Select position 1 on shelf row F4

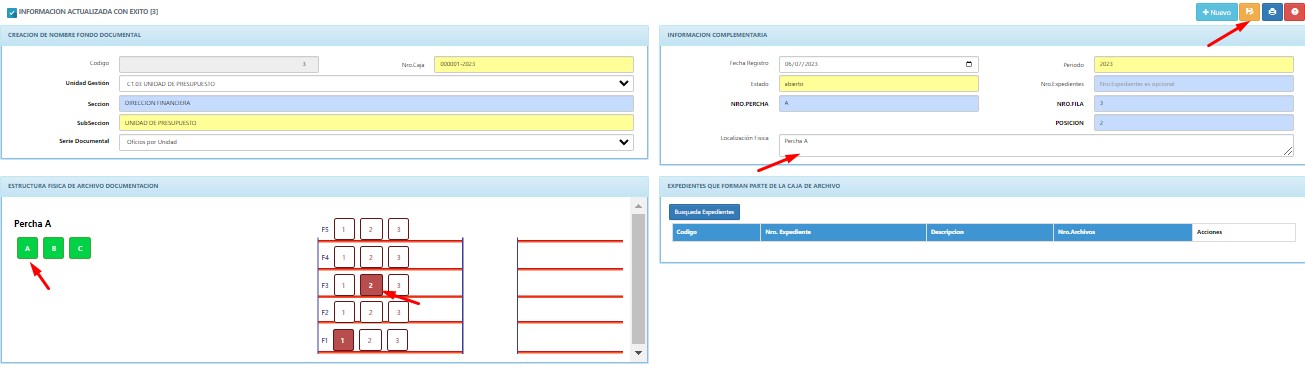tap(344, 257)
